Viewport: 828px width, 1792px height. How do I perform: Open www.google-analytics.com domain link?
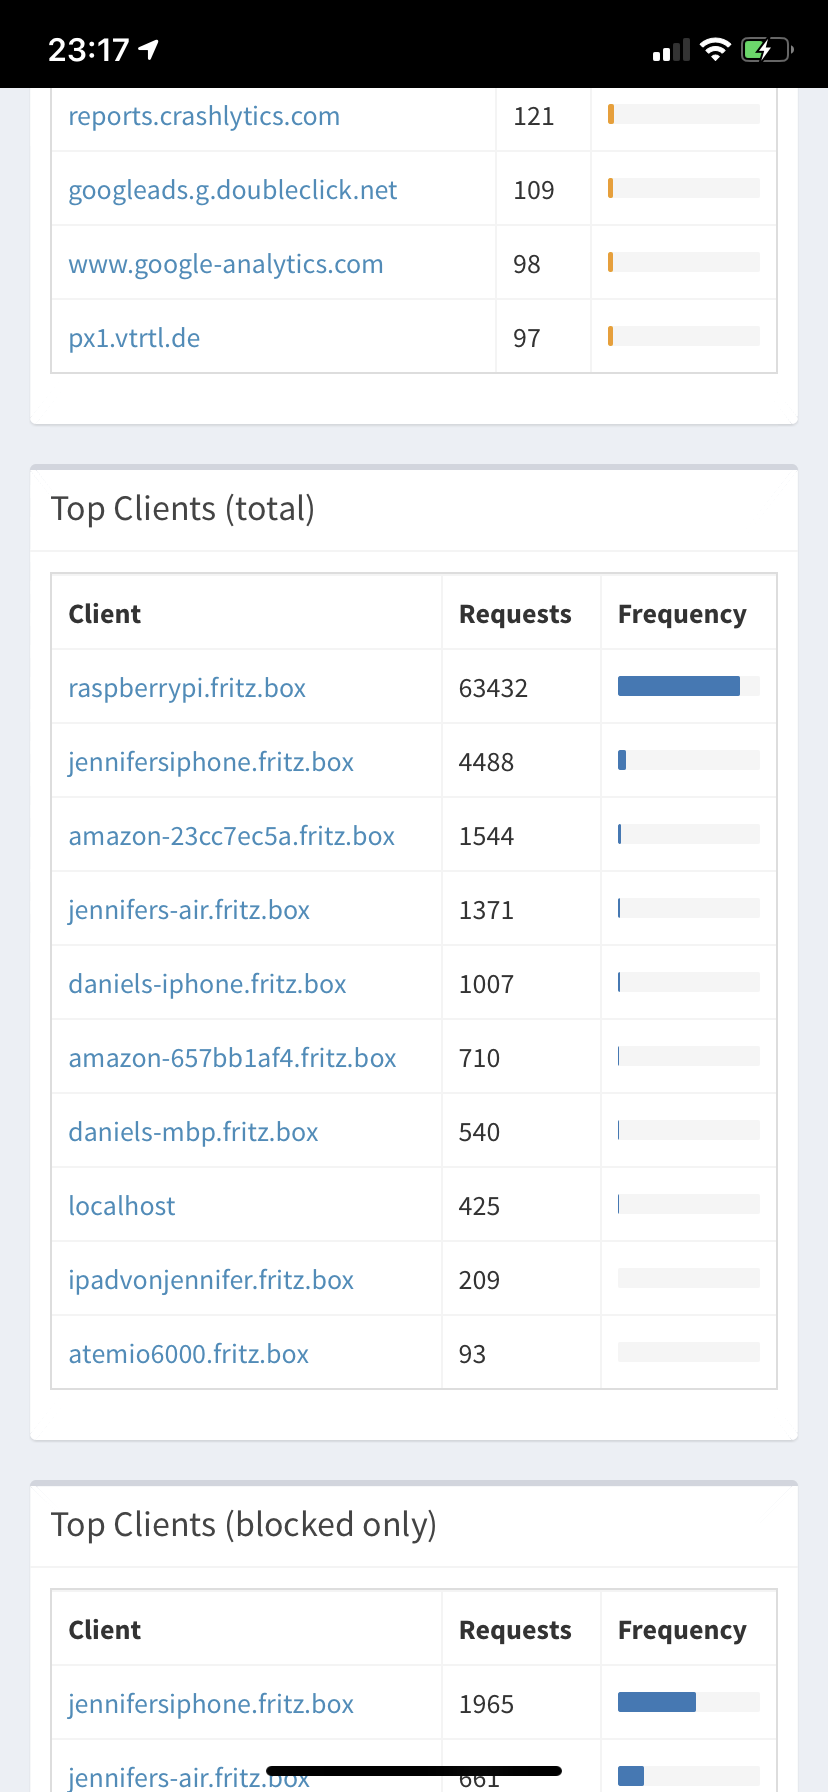pyautogui.click(x=226, y=264)
